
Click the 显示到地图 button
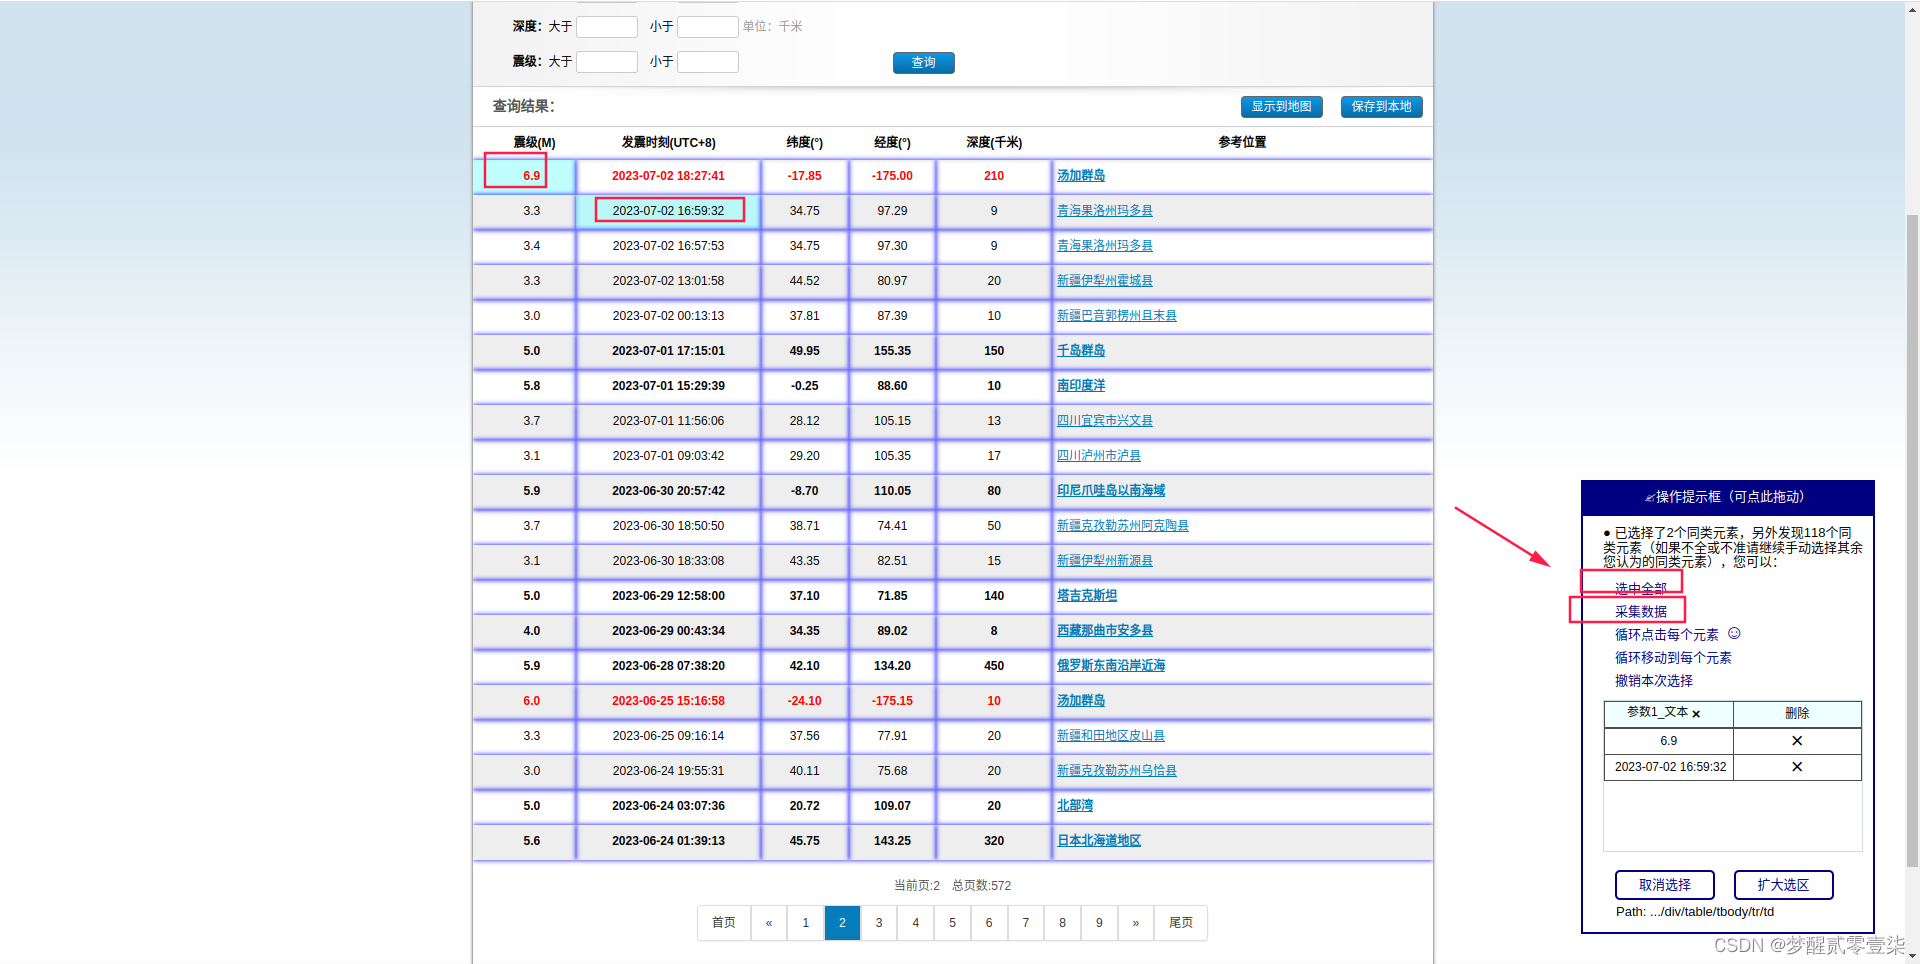tap(1281, 107)
